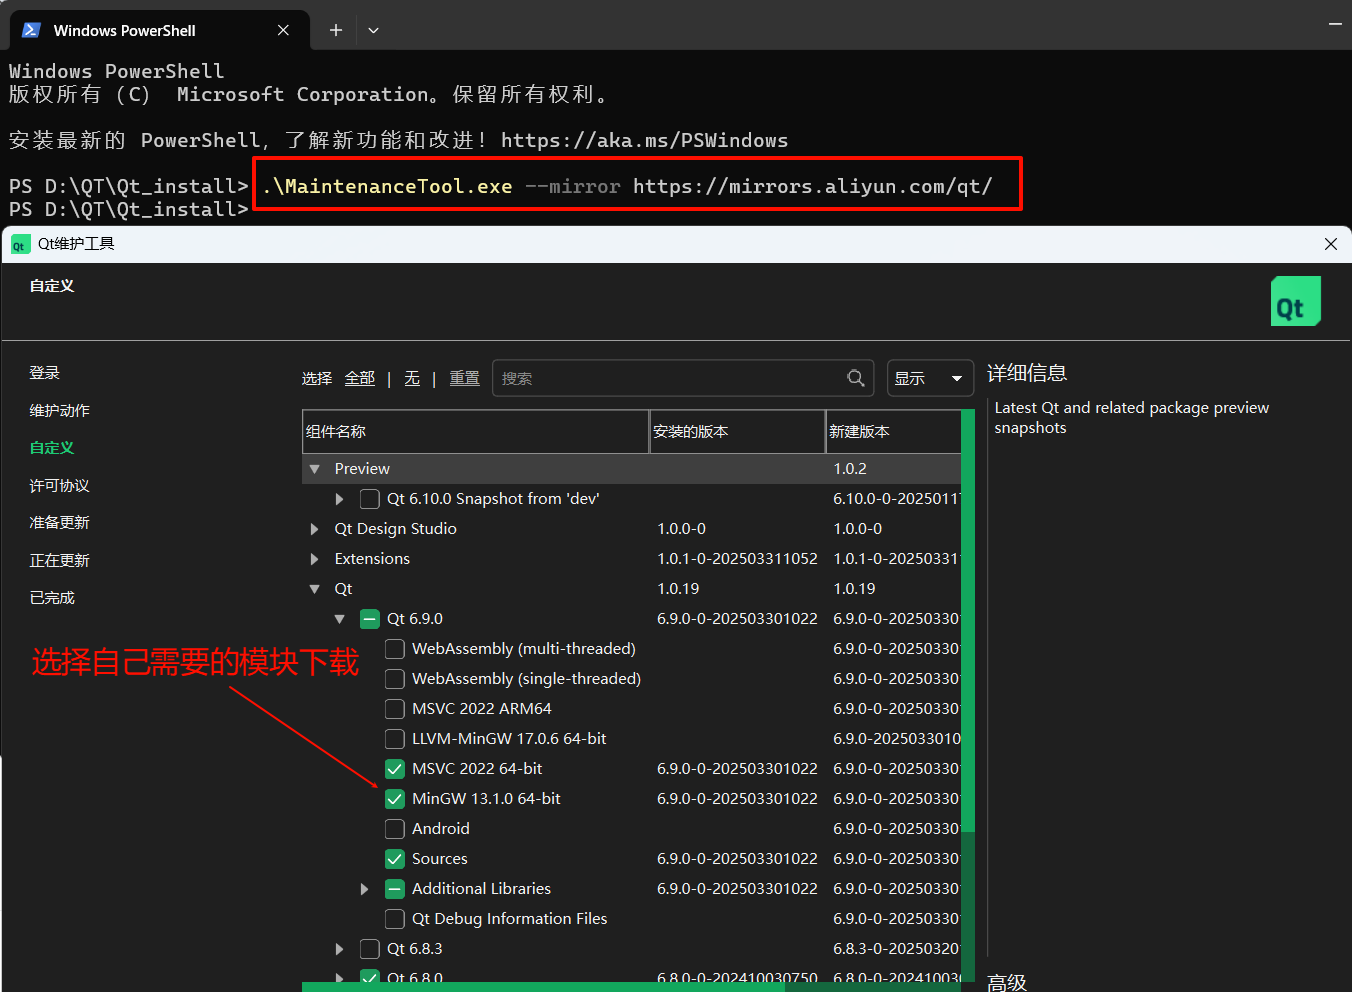The height and width of the screenshot is (992, 1352).
Task: Click the green Qt logo
Action: coord(1296,301)
